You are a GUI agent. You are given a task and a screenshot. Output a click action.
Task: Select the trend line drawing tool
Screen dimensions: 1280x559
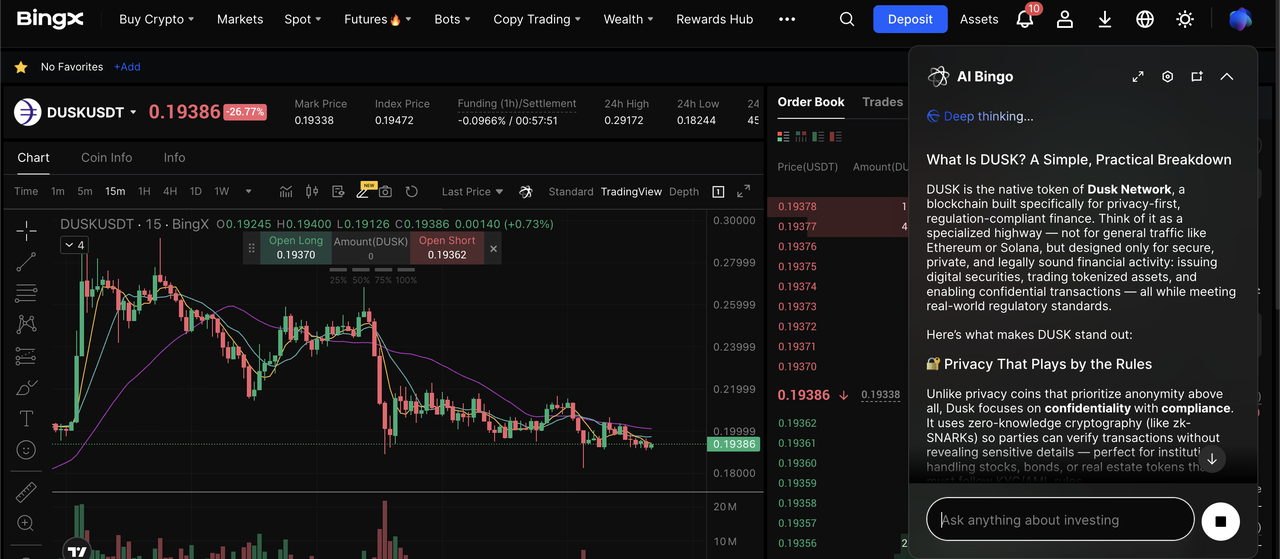coord(26,262)
